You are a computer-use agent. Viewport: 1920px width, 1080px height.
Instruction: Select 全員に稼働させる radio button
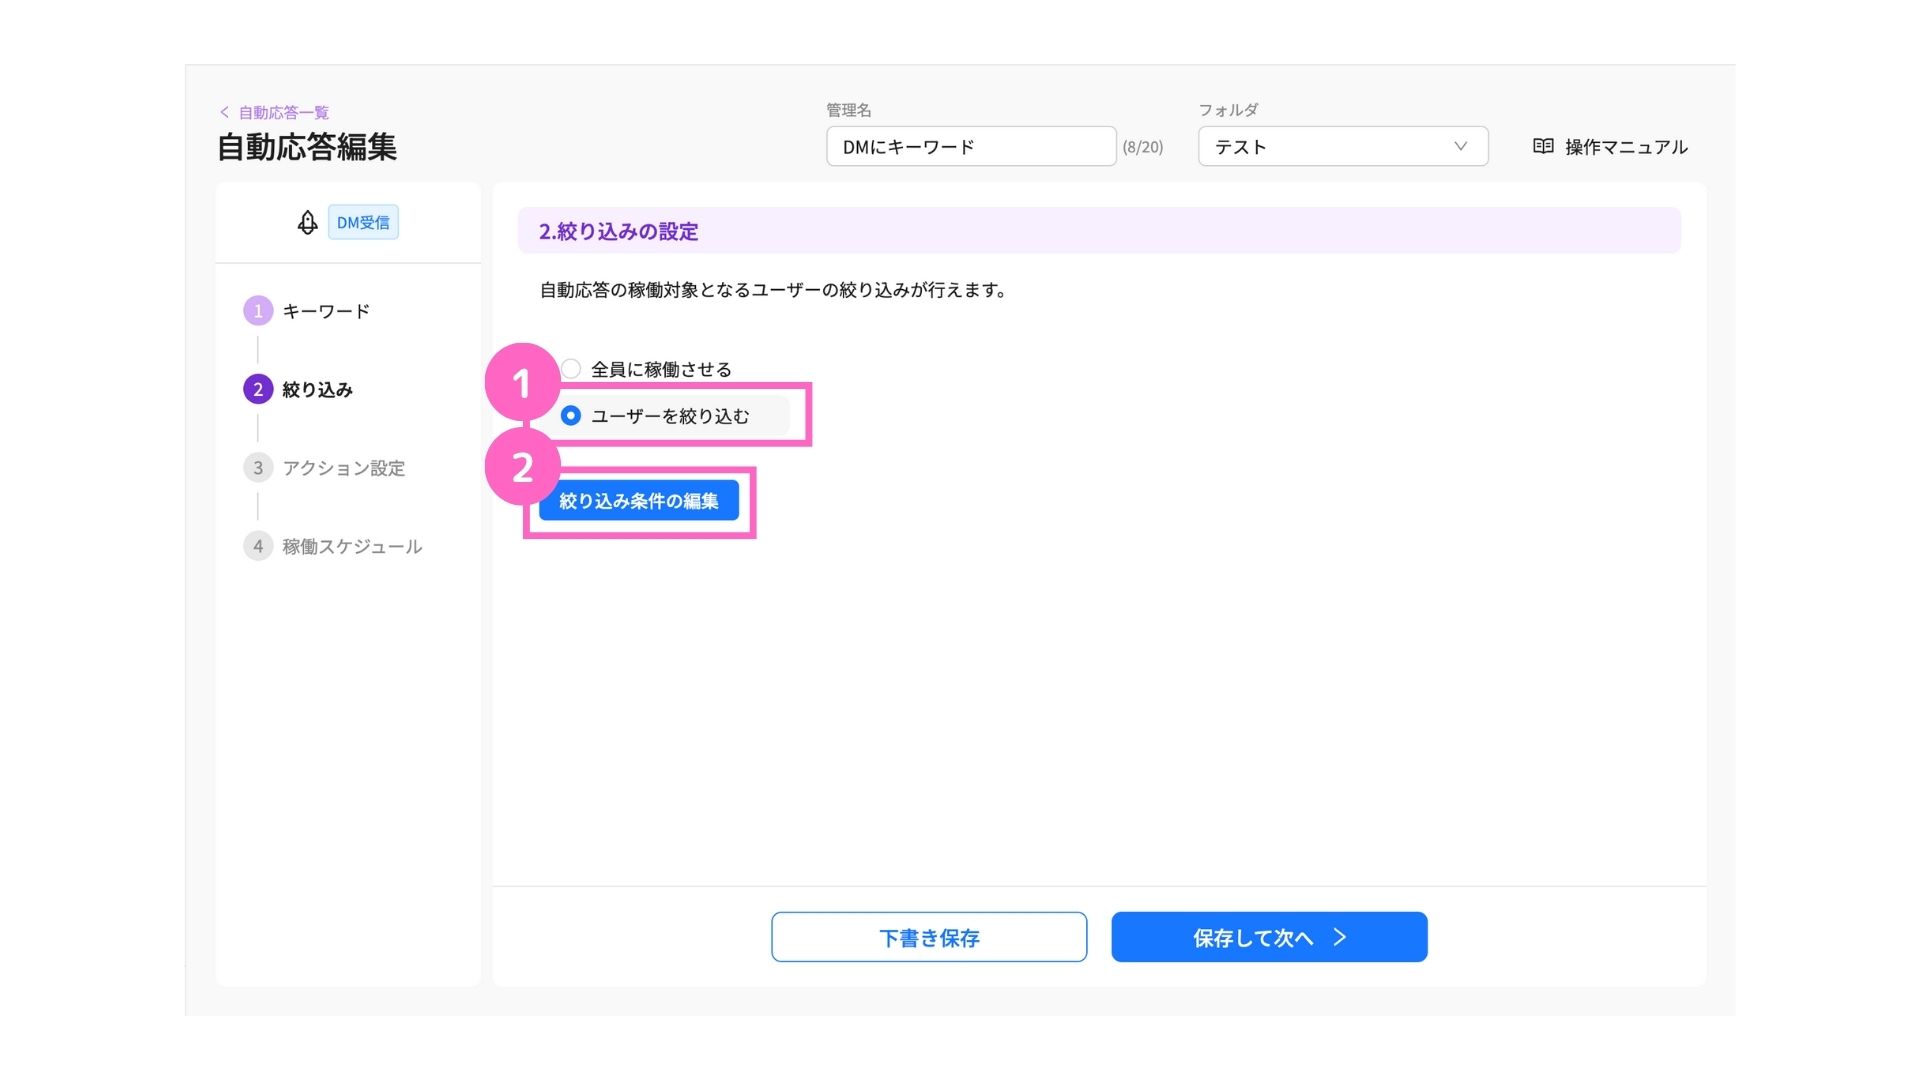[571, 369]
